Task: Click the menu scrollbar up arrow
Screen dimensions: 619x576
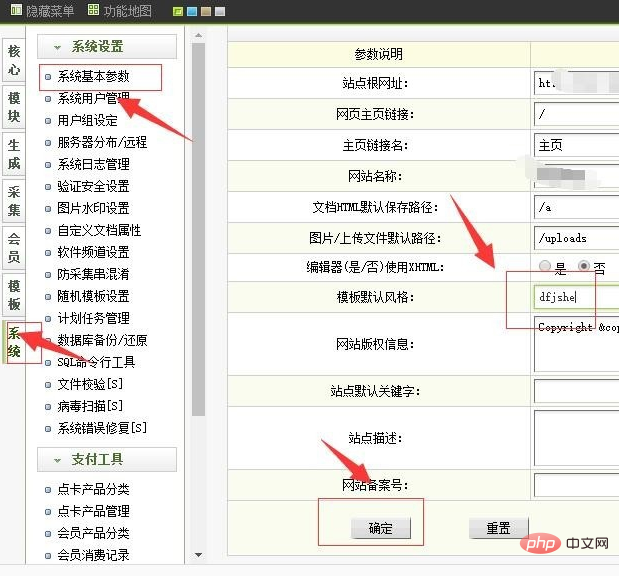Action: (x=199, y=36)
